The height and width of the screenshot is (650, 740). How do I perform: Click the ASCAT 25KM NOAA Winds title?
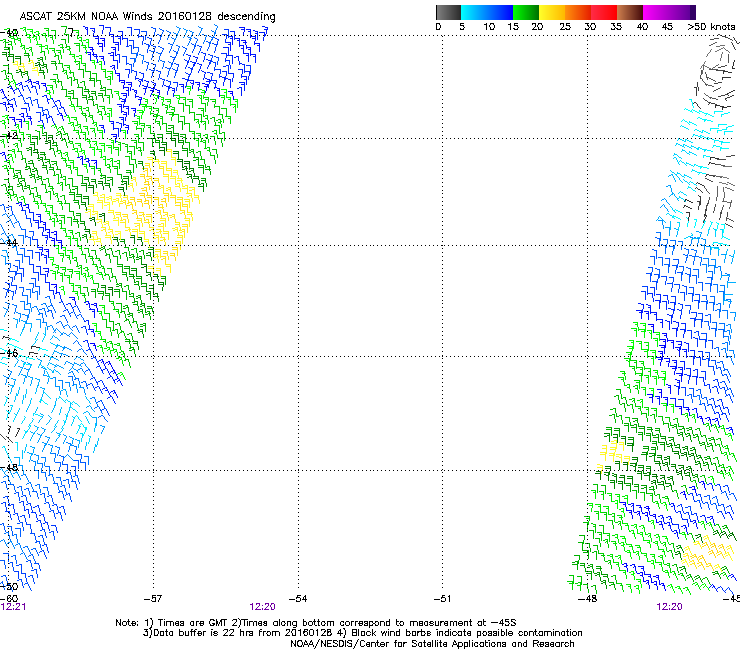coord(147,16)
